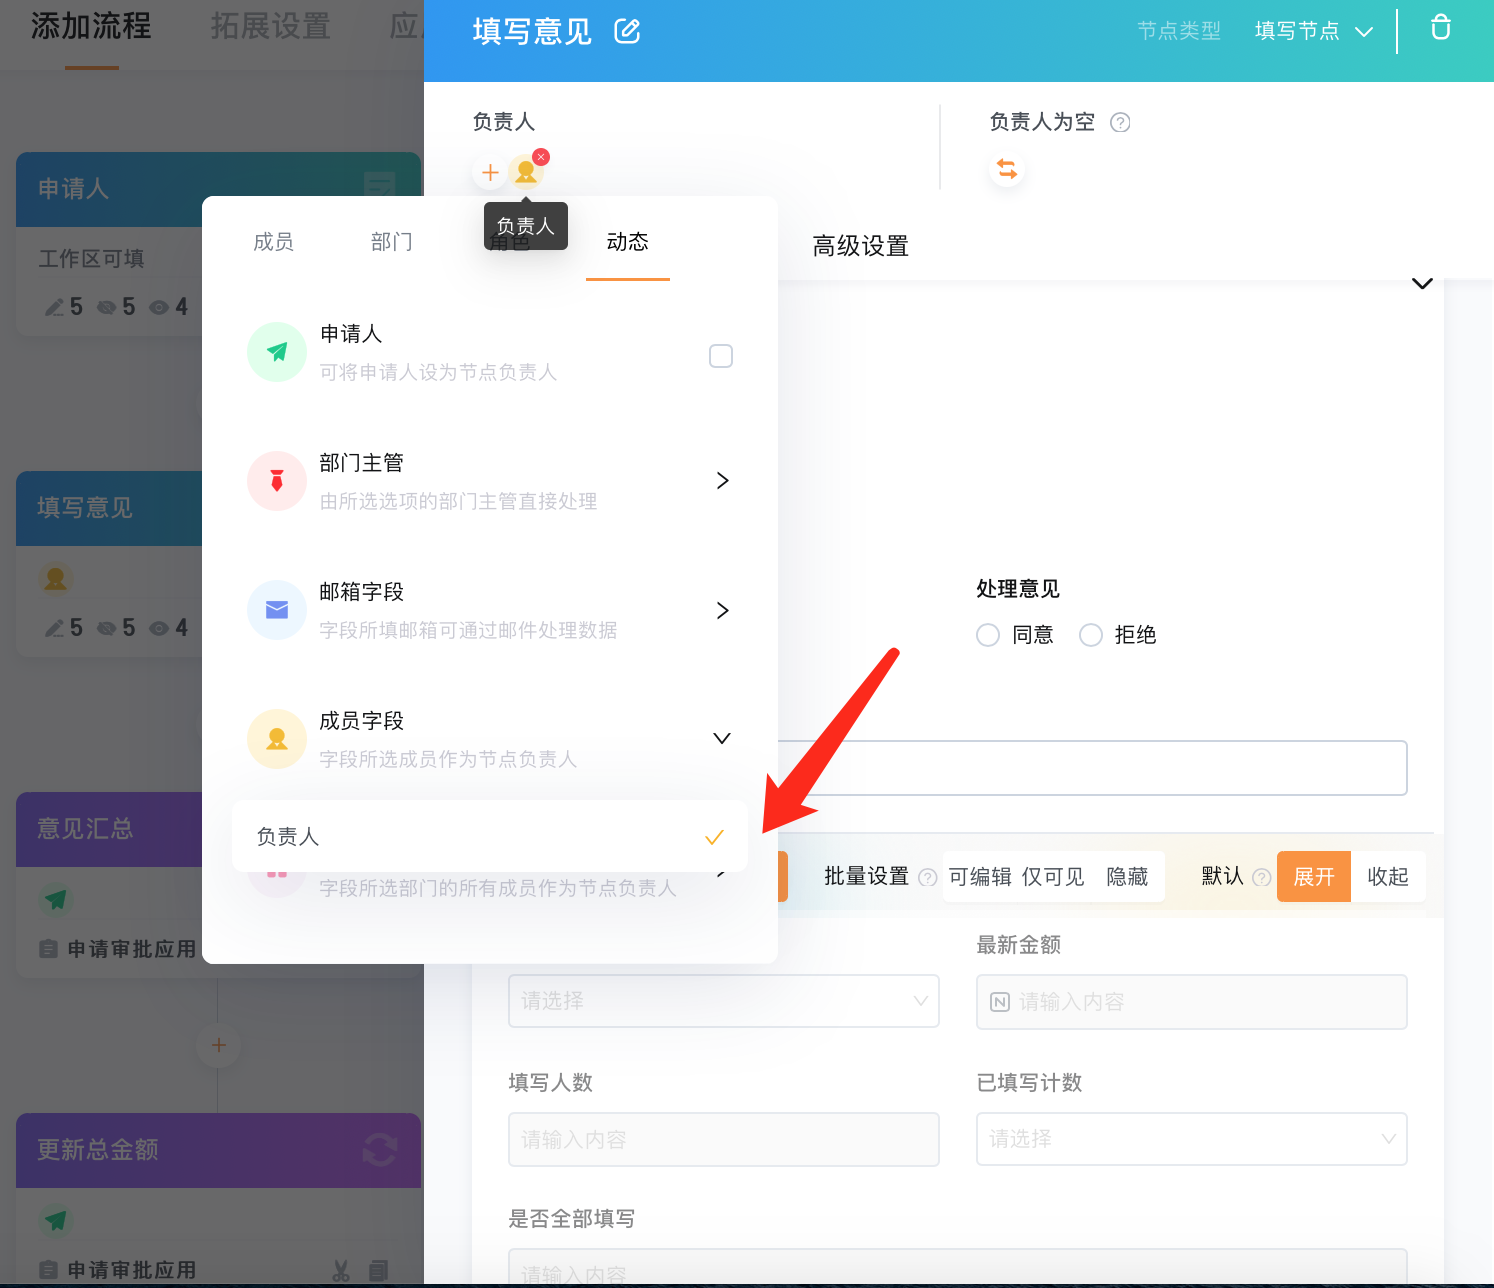Remove the selected responsible member avatar
This screenshot has width=1494, height=1288.
pyautogui.click(x=541, y=157)
